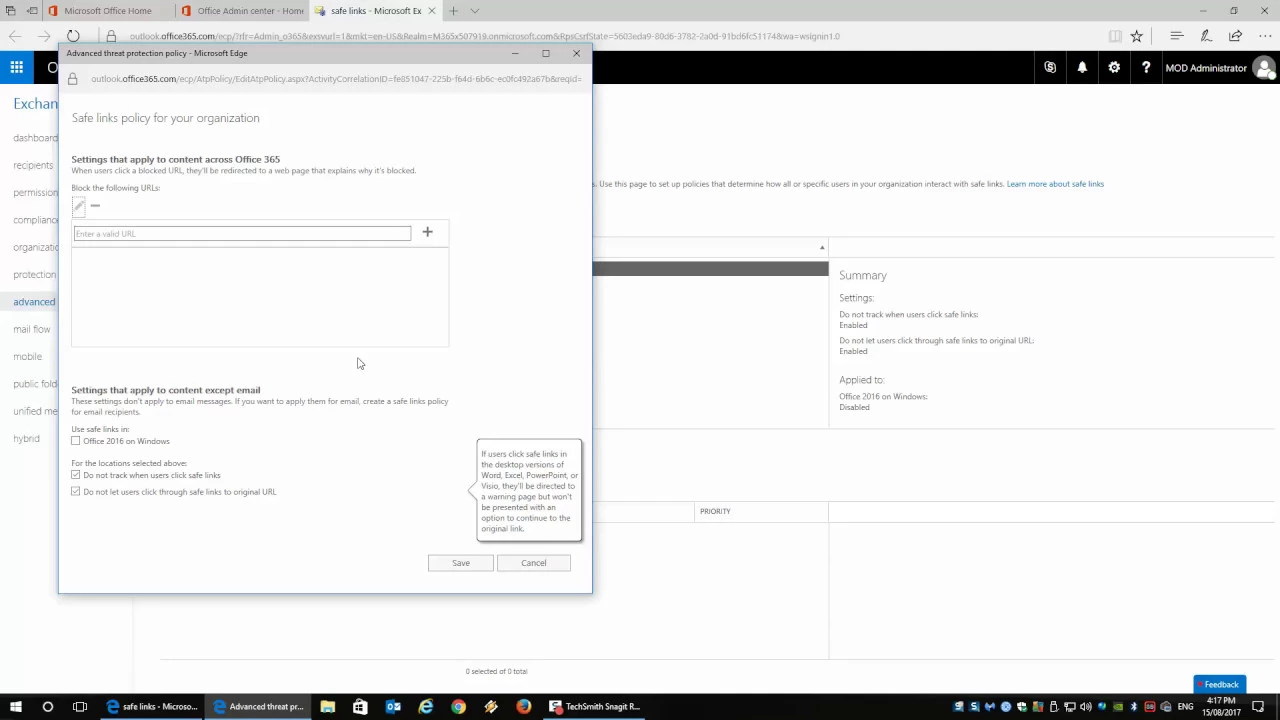Enable Office 2016 on Windows checkbox
The width and height of the screenshot is (1280, 720).
click(x=76, y=441)
